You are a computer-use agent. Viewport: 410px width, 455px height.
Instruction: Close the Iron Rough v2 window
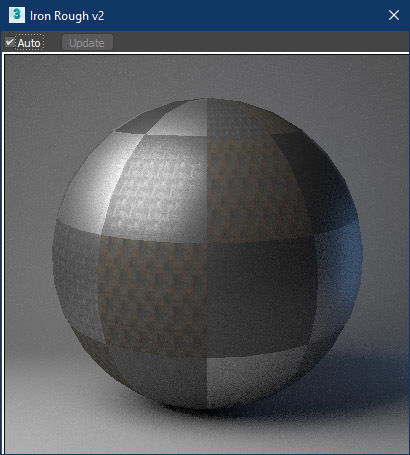click(394, 15)
